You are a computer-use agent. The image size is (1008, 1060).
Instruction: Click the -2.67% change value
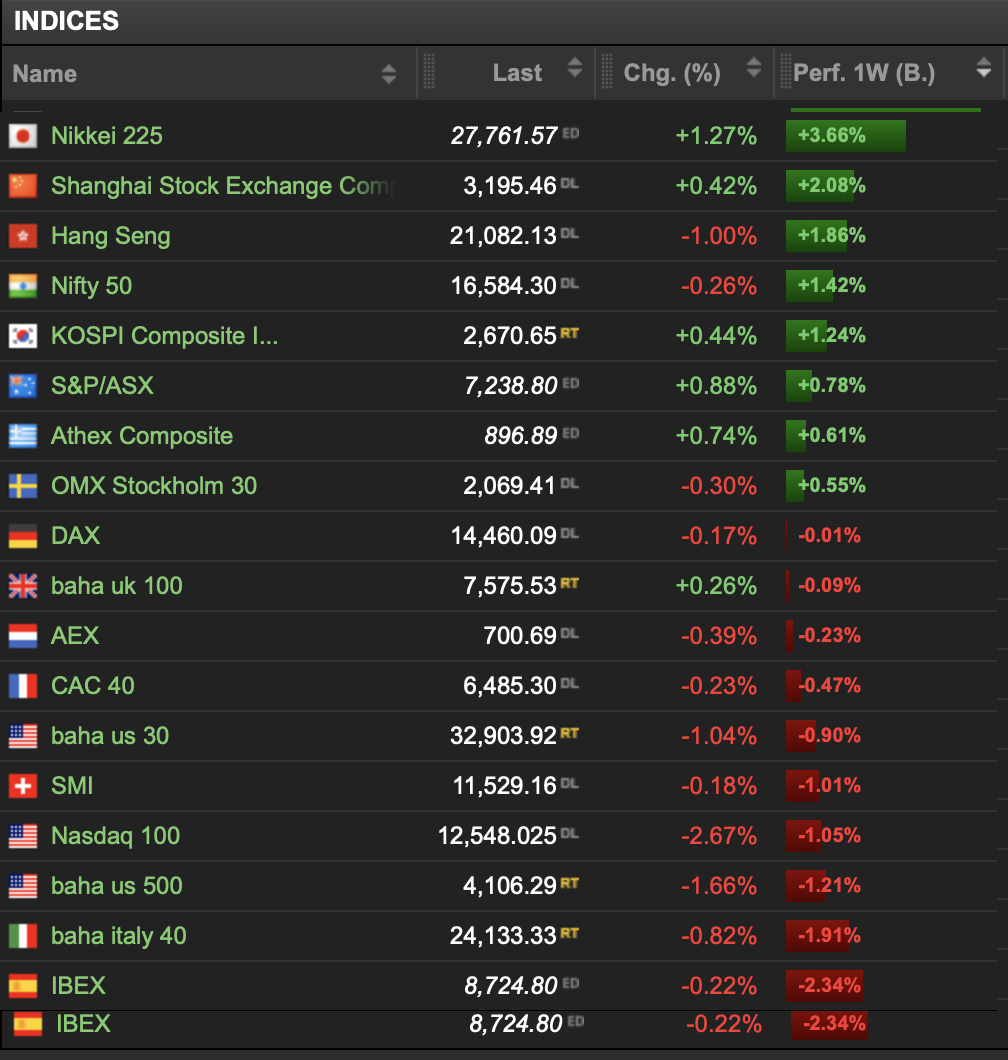coord(719,836)
